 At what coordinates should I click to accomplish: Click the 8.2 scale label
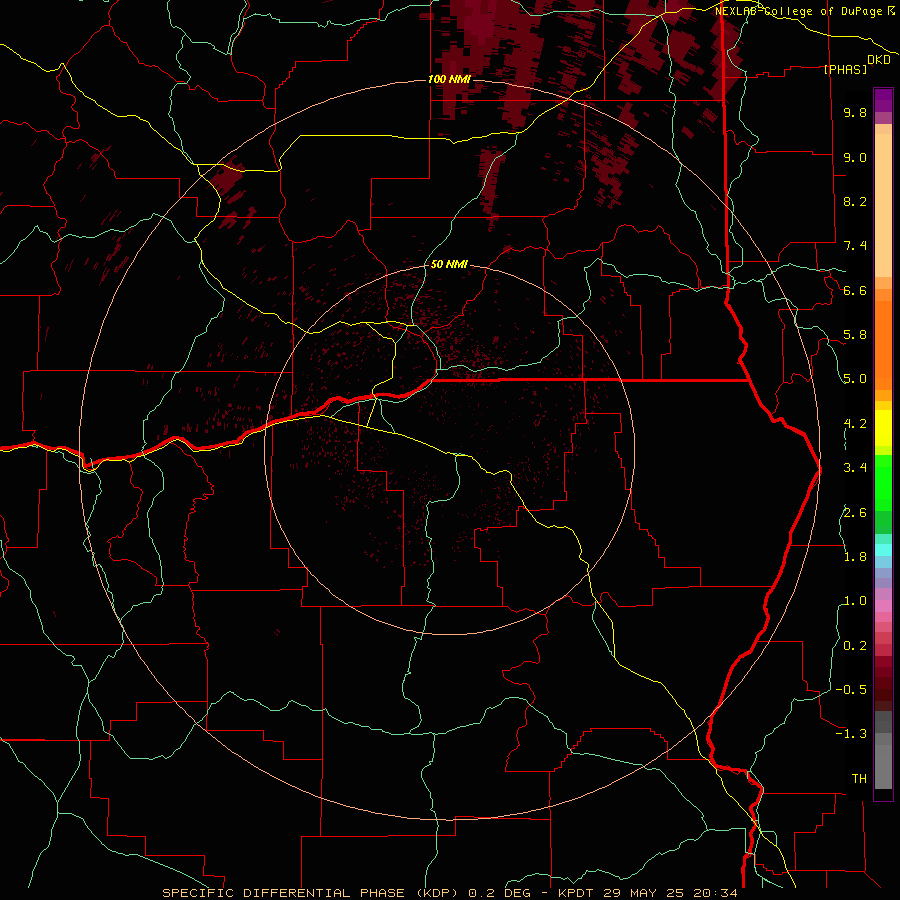pyautogui.click(x=855, y=201)
